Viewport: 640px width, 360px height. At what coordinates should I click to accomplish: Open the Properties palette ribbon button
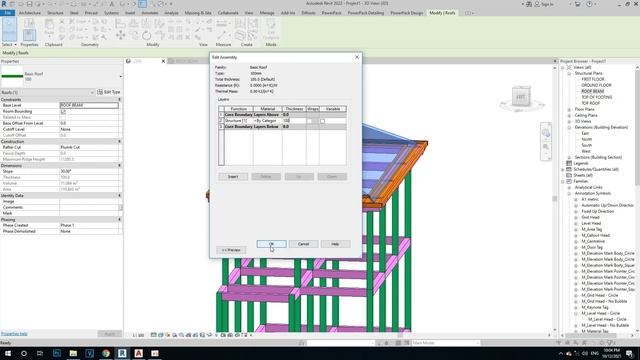[x=29, y=35]
